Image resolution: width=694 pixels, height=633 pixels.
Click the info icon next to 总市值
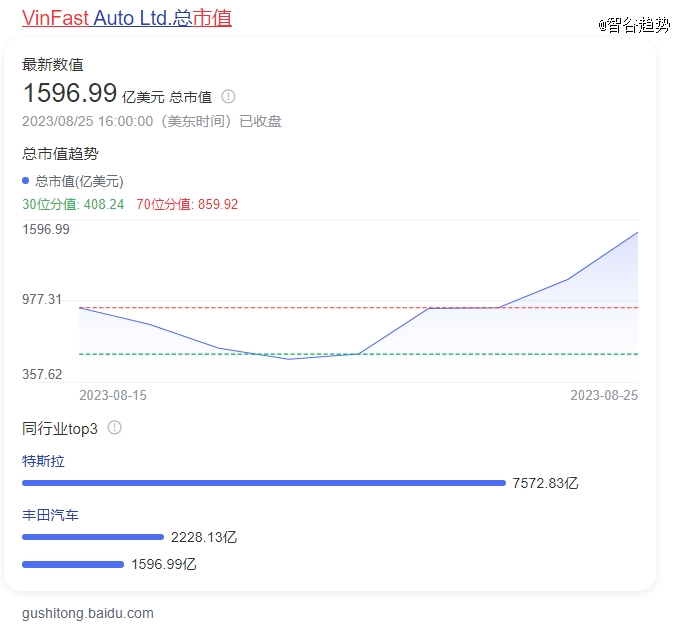pos(228,97)
